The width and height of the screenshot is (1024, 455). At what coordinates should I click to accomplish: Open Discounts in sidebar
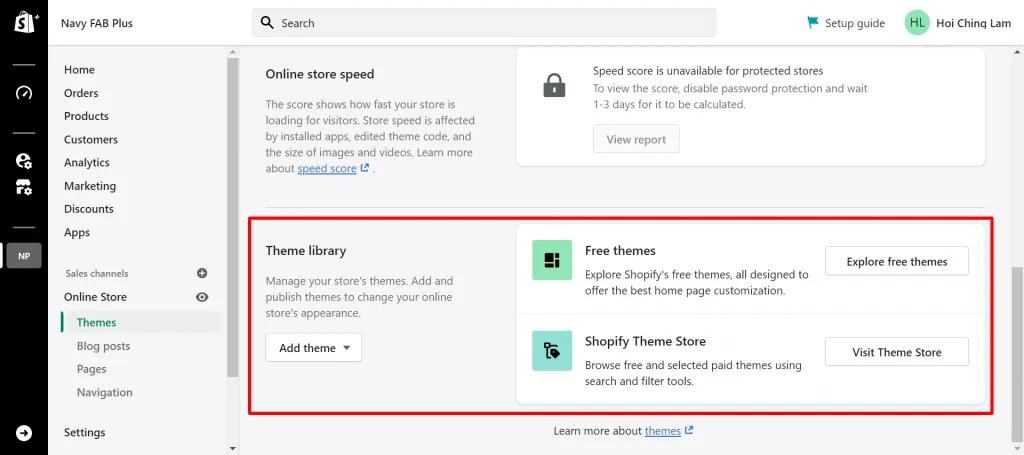pyautogui.click(x=89, y=209)
